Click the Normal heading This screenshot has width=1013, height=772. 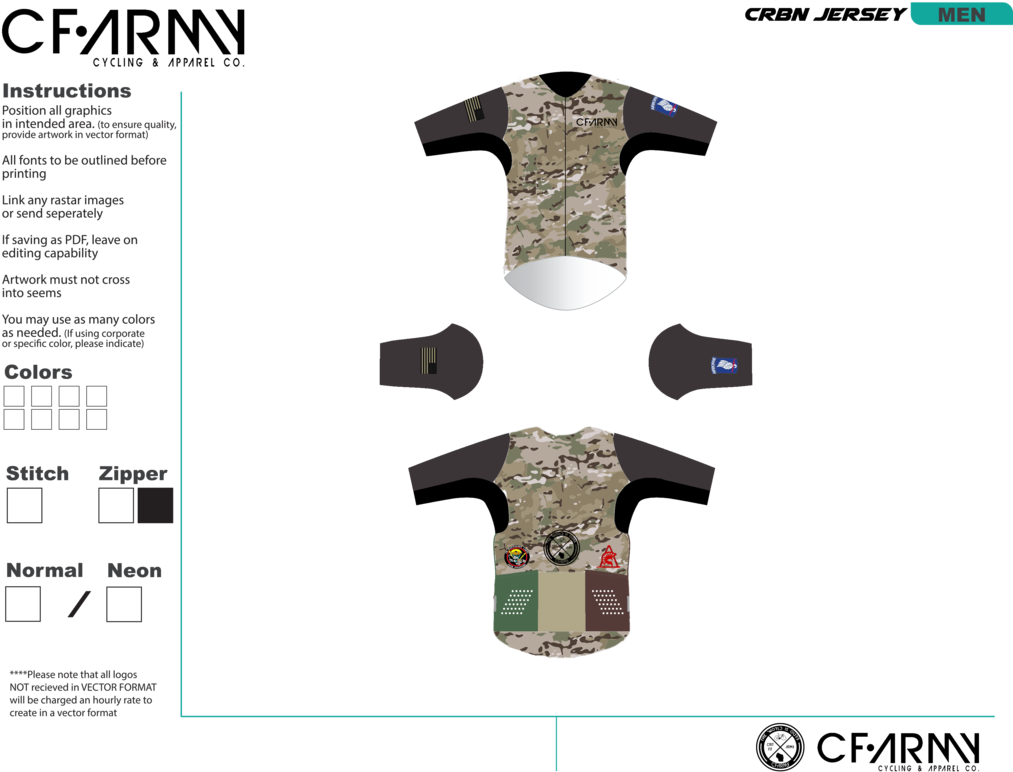45,570
